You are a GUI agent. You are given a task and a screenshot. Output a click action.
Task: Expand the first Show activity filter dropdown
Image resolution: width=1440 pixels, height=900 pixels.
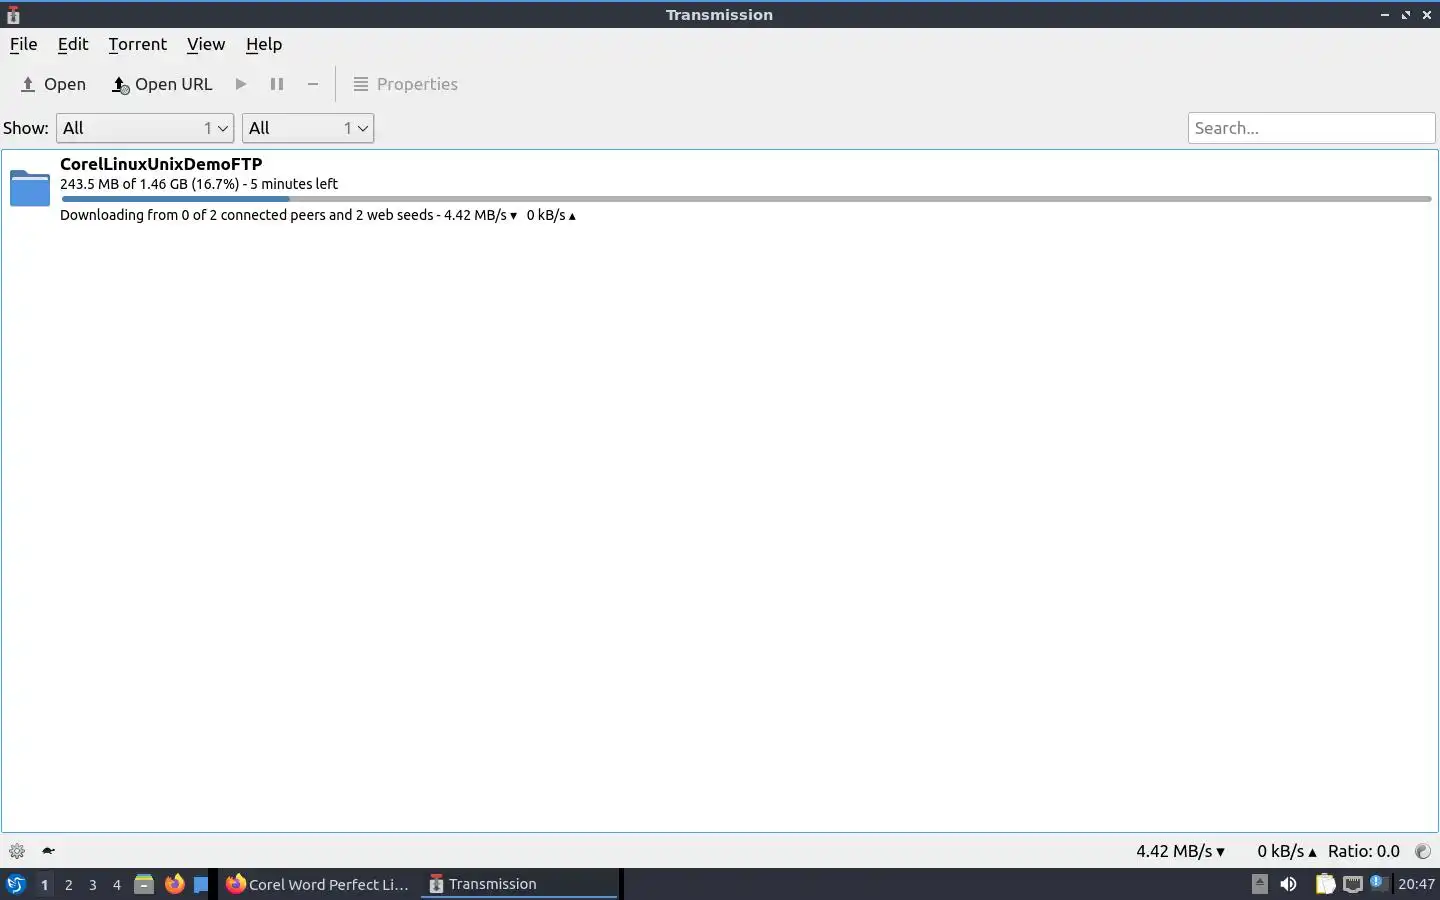coord(145,128)
